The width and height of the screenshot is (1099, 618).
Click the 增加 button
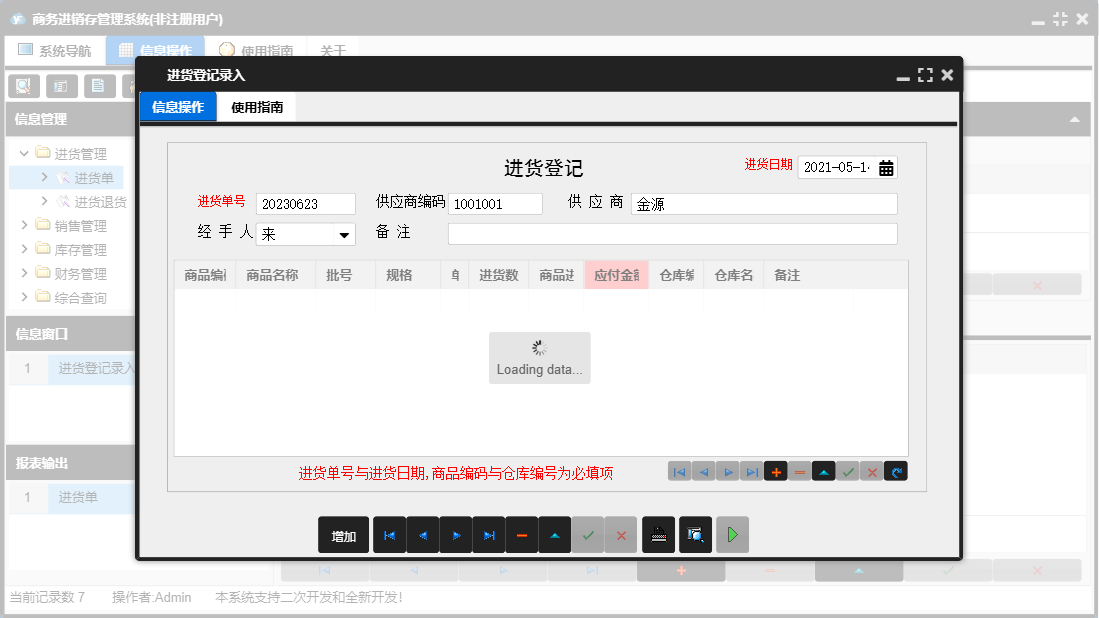343,534
